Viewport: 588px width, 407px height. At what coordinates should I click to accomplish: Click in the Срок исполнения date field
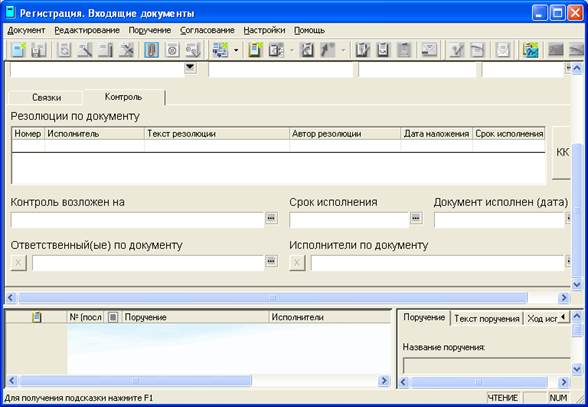coord(349,220)
